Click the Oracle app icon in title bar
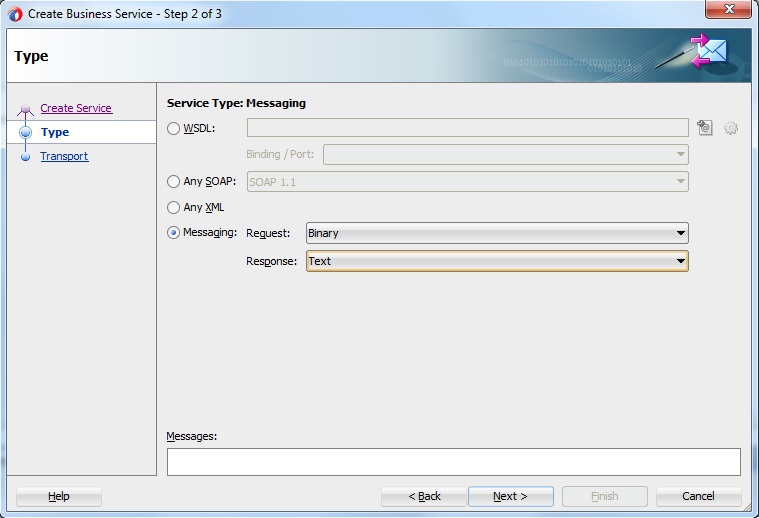This screenshot has height=518, width=759. [15, 14]
